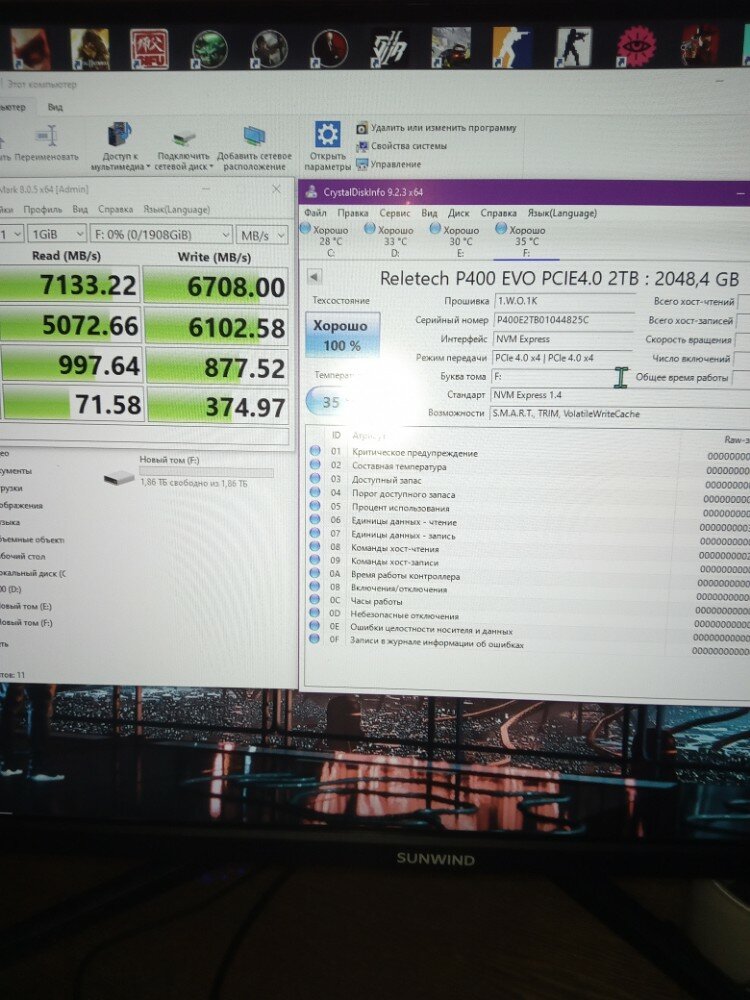This screenshot has width=750, height=1000.
Task: Select Небезопасные отключения attribute row
Action: (529, 616)
